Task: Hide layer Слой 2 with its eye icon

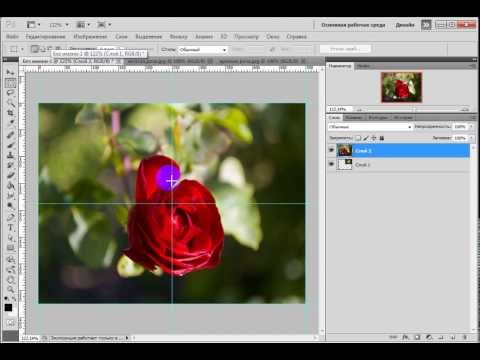Action: click(331, 150)
